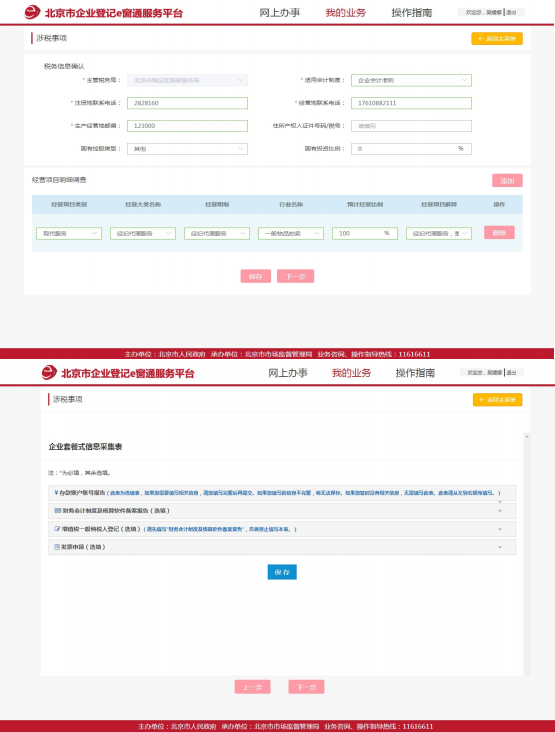Click 退出 on the 企业套餐式信息采集表 page header
The image size is (555, 732).
click(x=512, y=373)
